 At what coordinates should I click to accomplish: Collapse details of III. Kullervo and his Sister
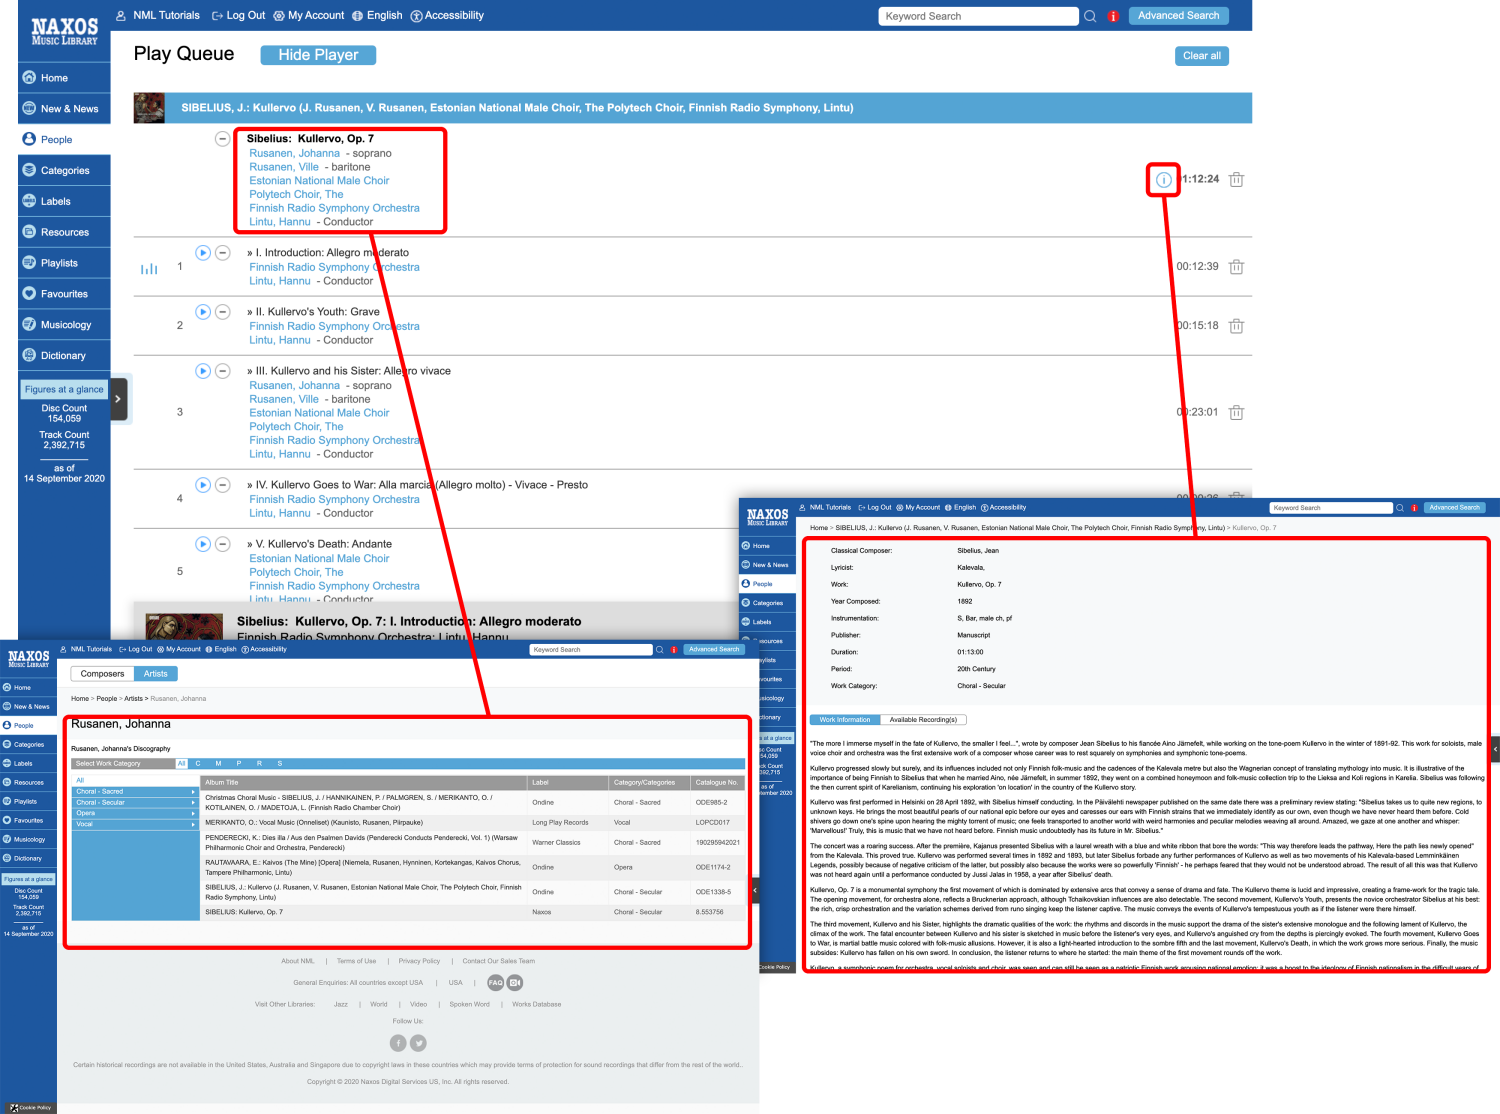pos(223,371)
